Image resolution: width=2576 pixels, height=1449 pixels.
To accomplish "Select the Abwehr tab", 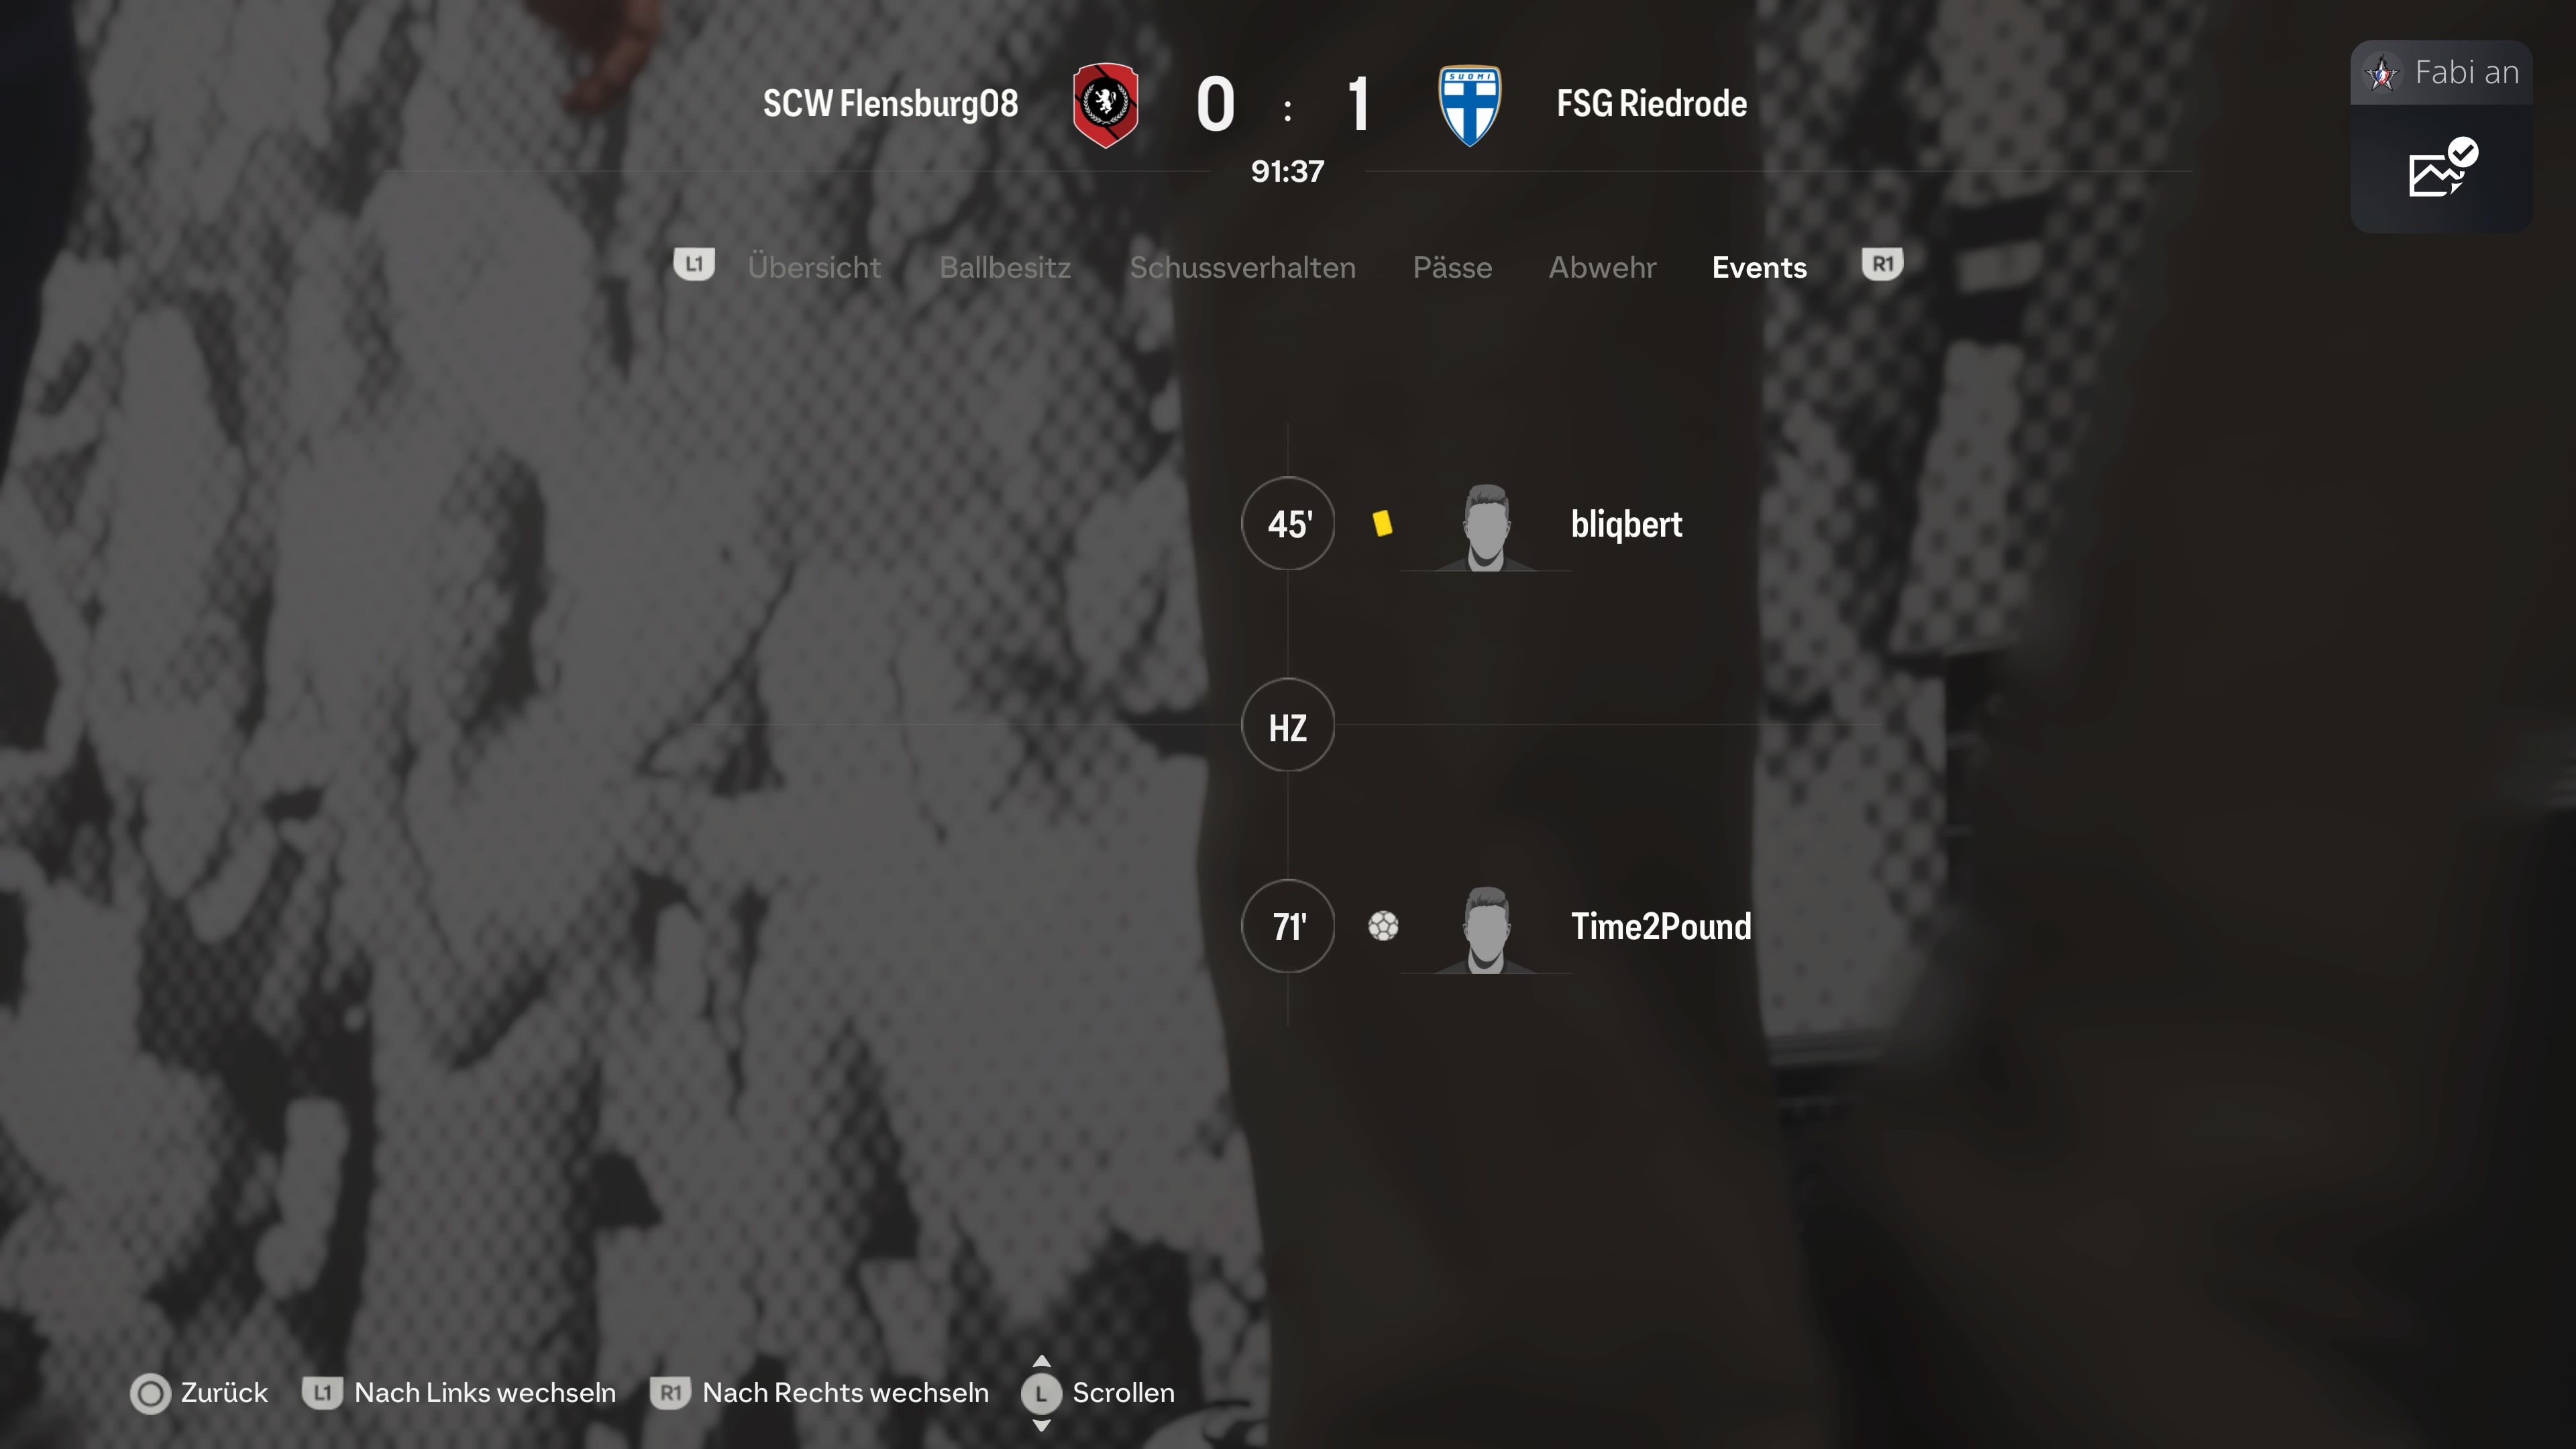I will click(x=1602, y=267).
